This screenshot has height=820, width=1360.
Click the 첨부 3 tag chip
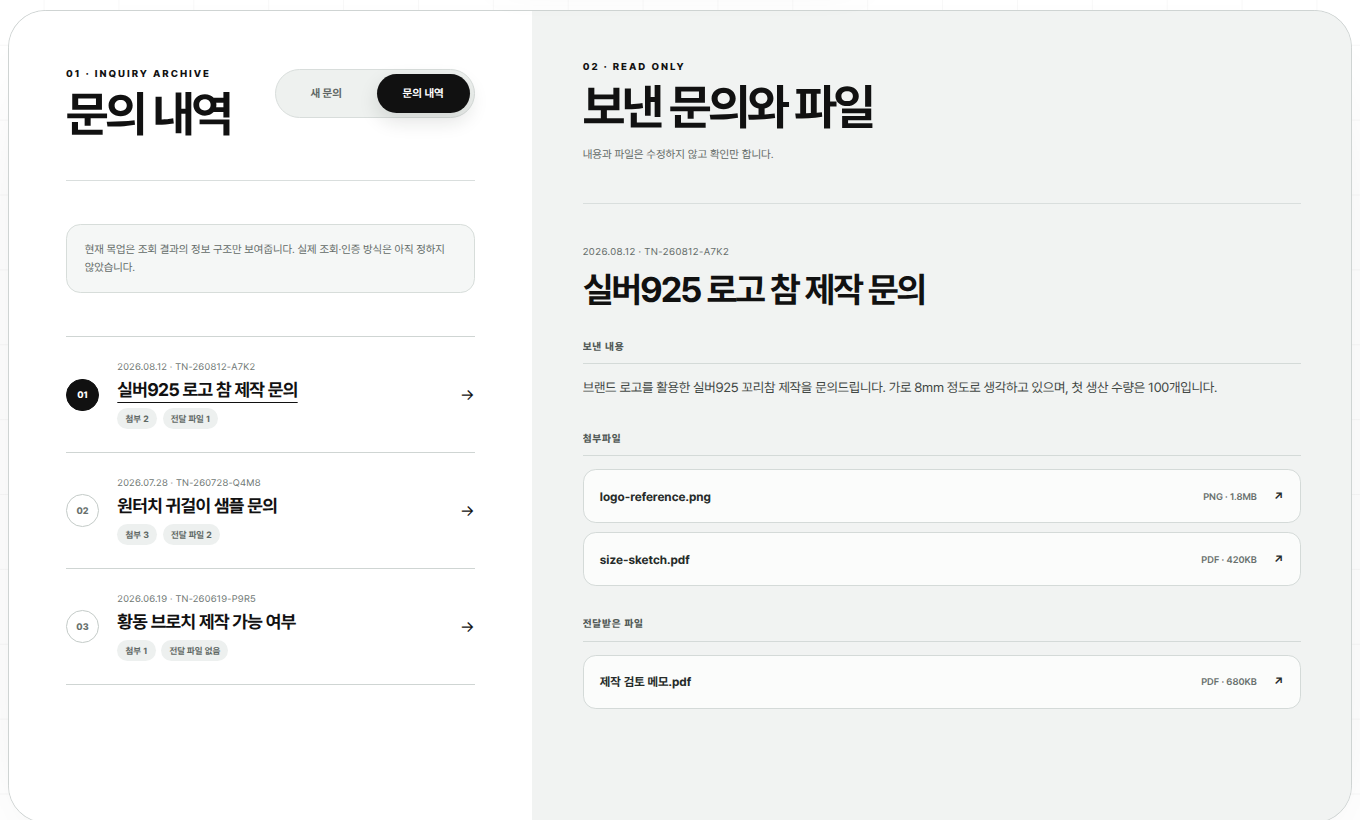pyautogui.click(x=137, y=535)
